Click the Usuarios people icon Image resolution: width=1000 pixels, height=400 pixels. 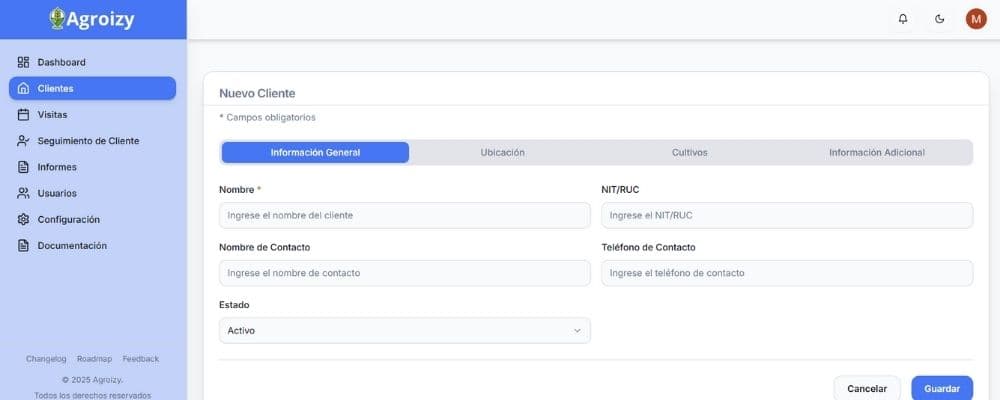pos(24,193)
